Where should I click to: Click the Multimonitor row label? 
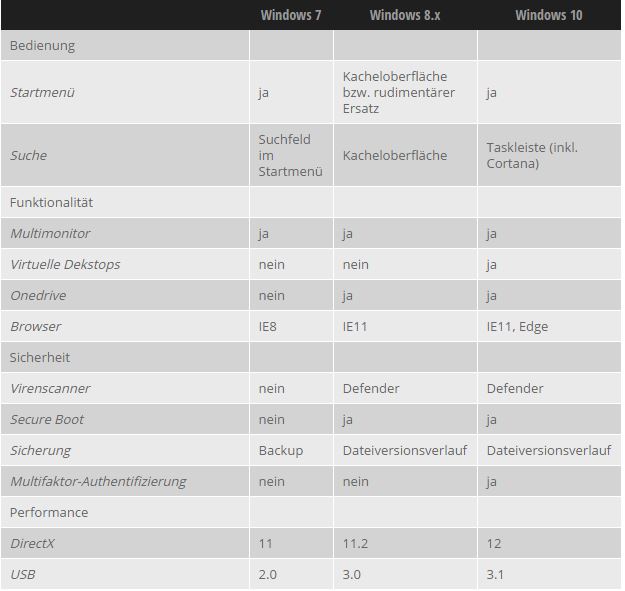tap(50, 234)
